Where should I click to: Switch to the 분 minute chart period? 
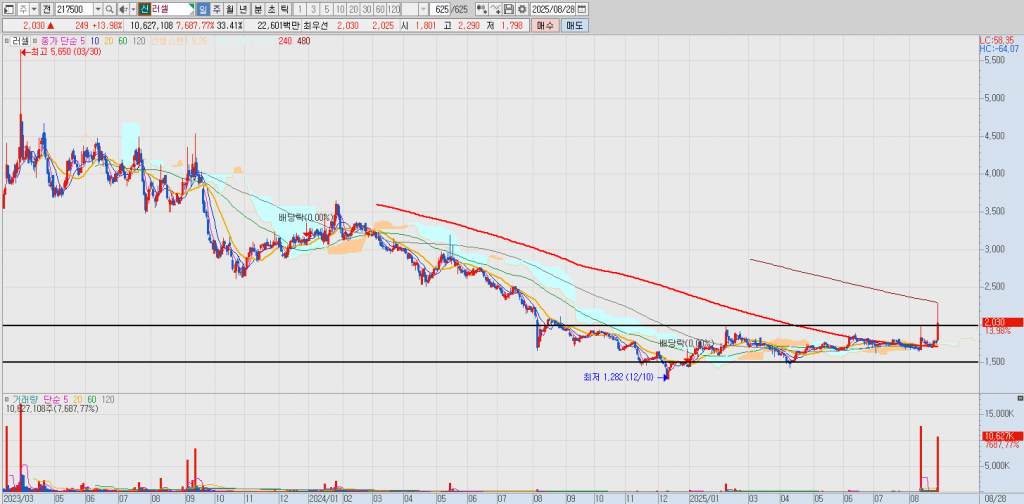tap(258, 9)
